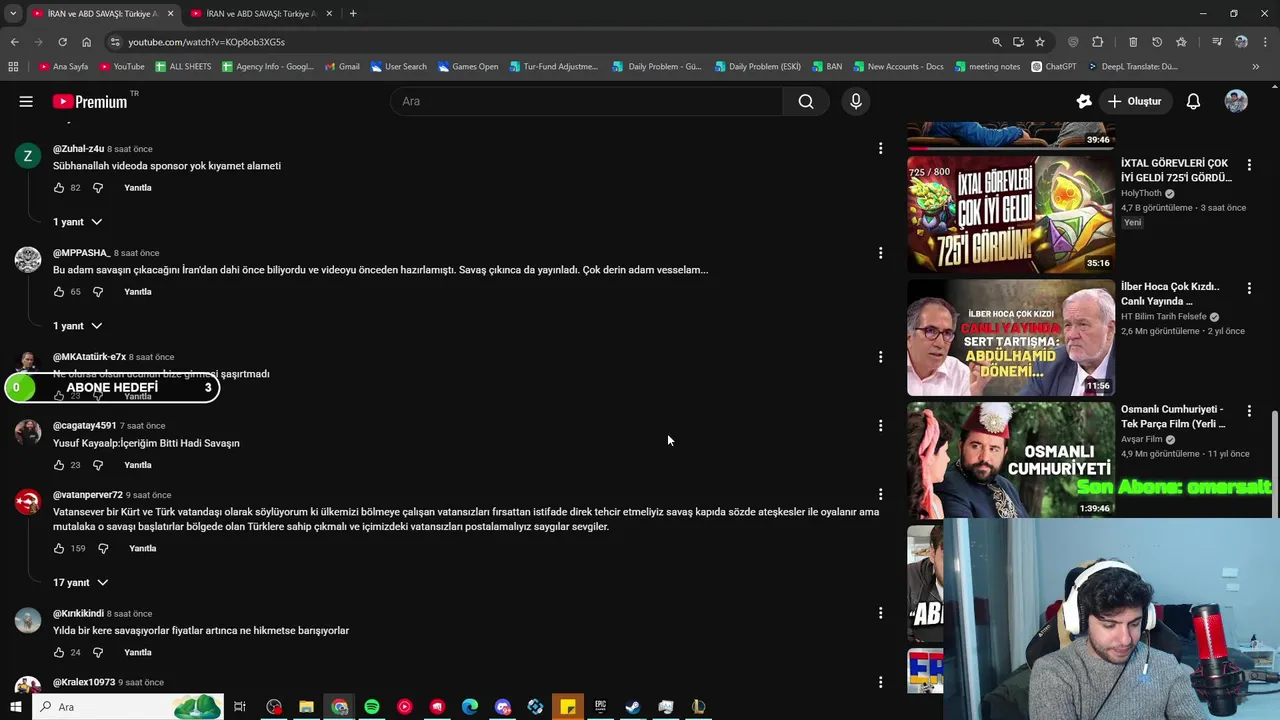Click the search magnifier button

coord(806,101)
